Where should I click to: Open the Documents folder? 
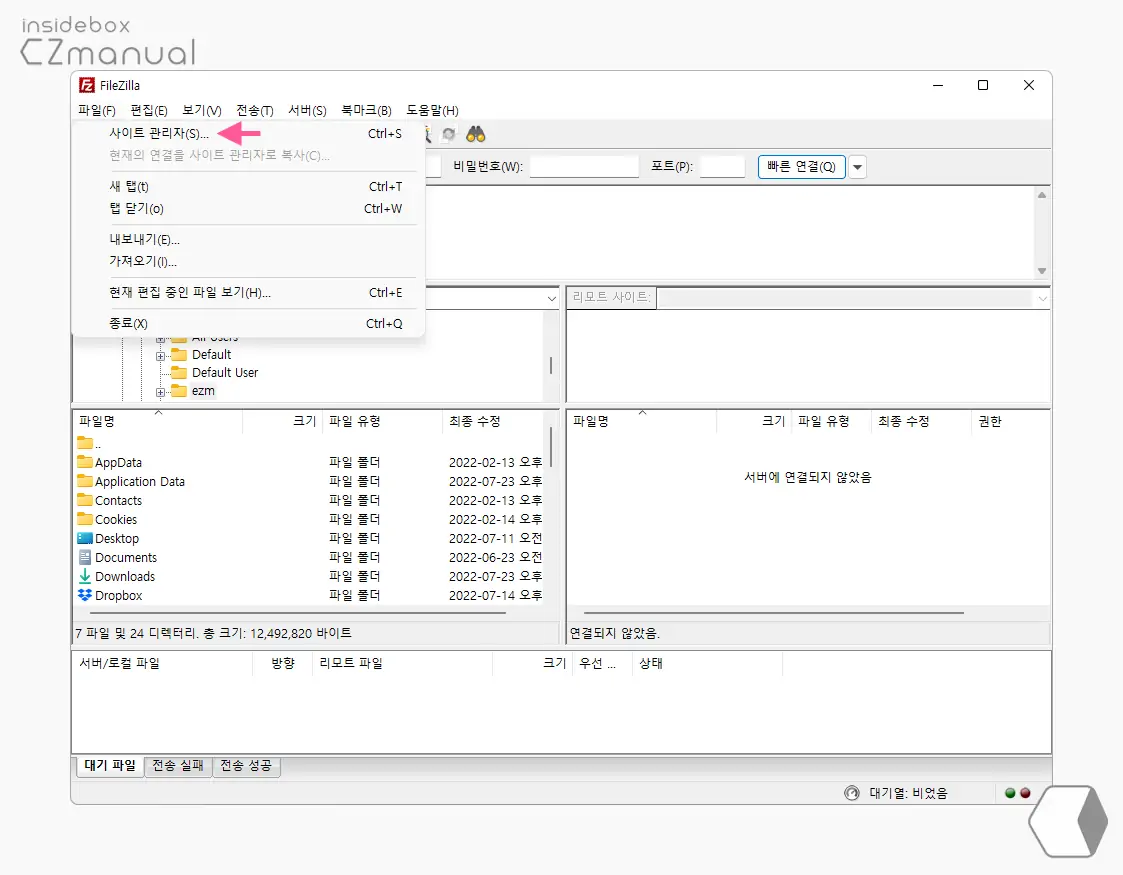tap(124, 557)
